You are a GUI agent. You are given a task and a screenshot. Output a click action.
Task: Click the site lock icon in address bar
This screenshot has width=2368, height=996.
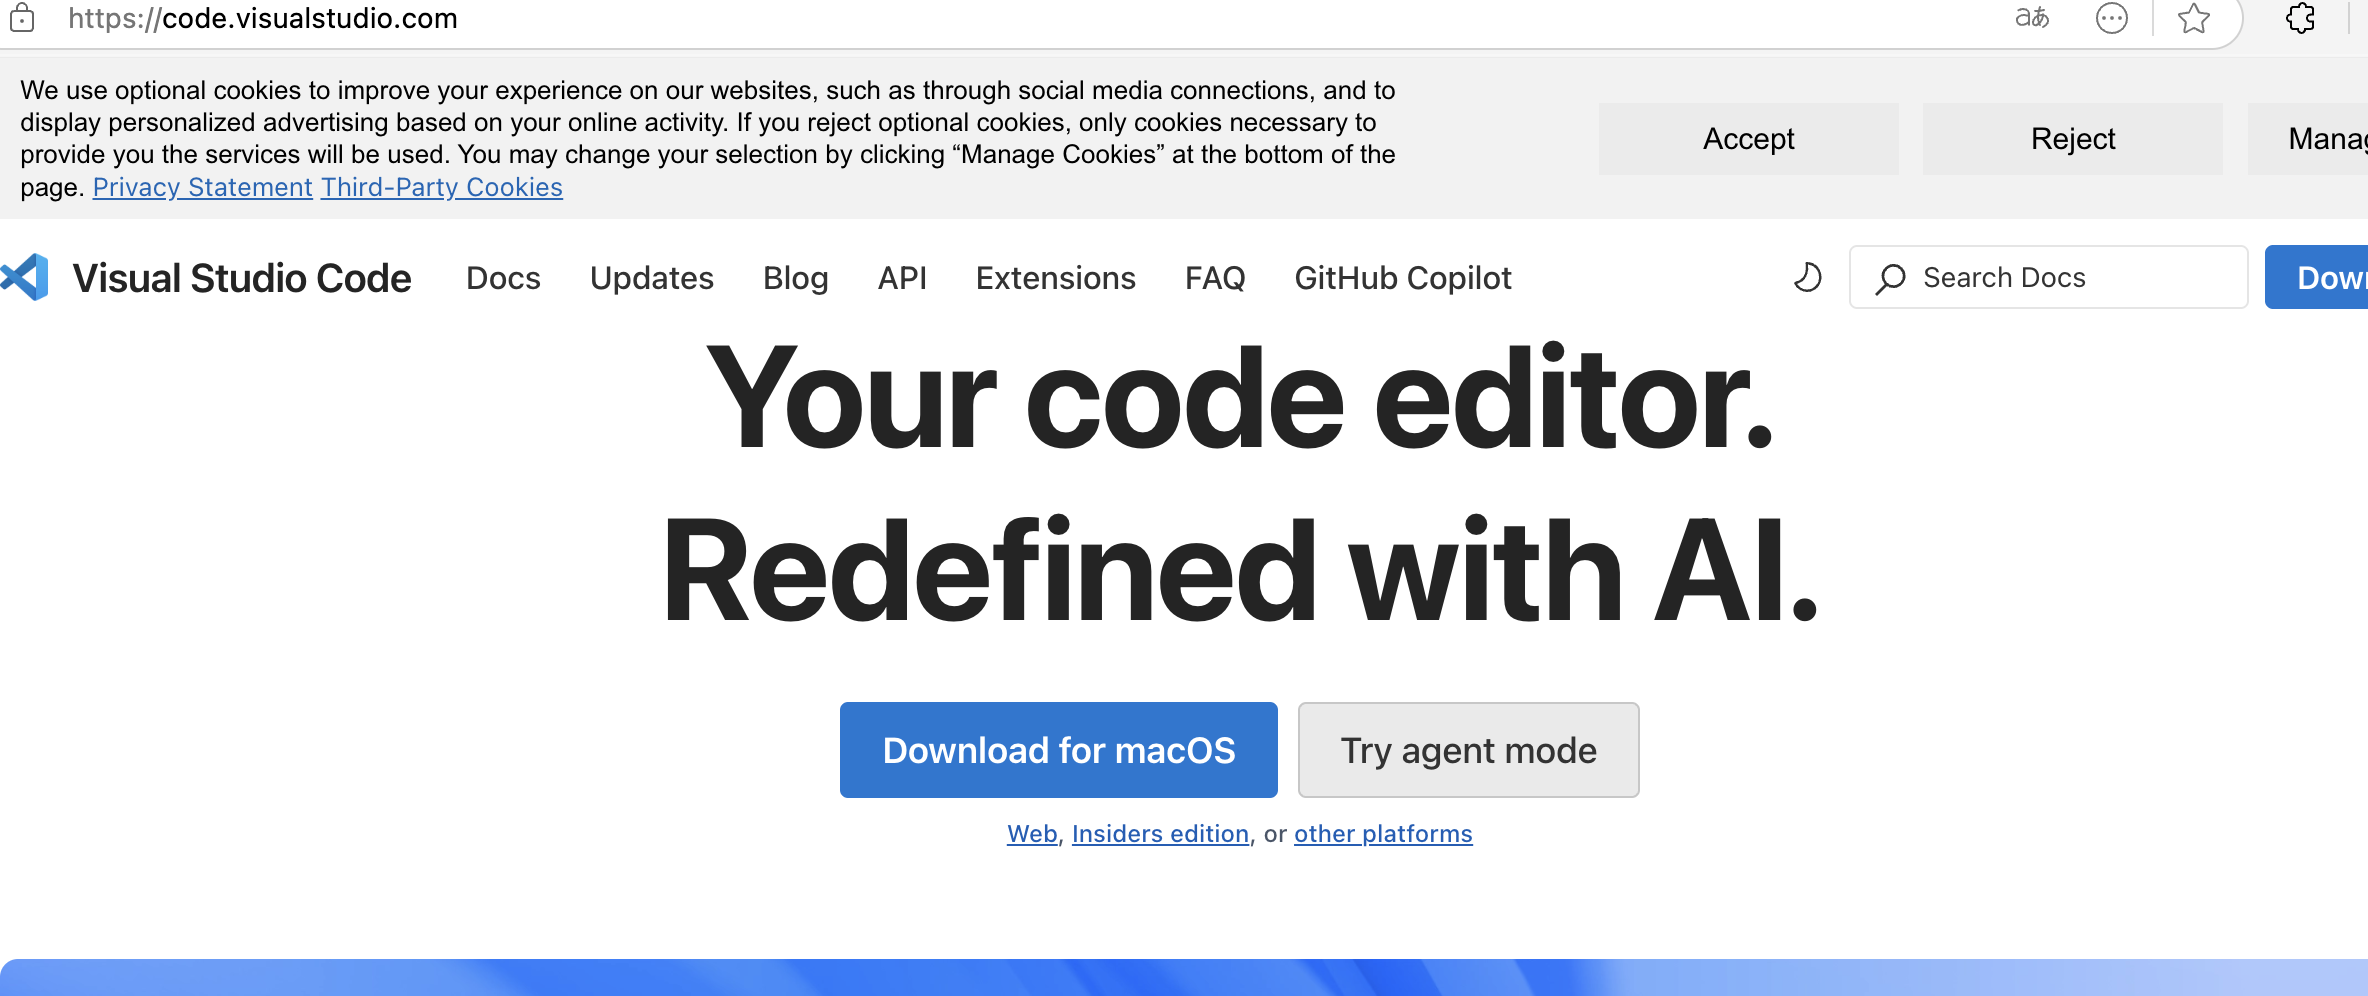[x=22, y=18]
